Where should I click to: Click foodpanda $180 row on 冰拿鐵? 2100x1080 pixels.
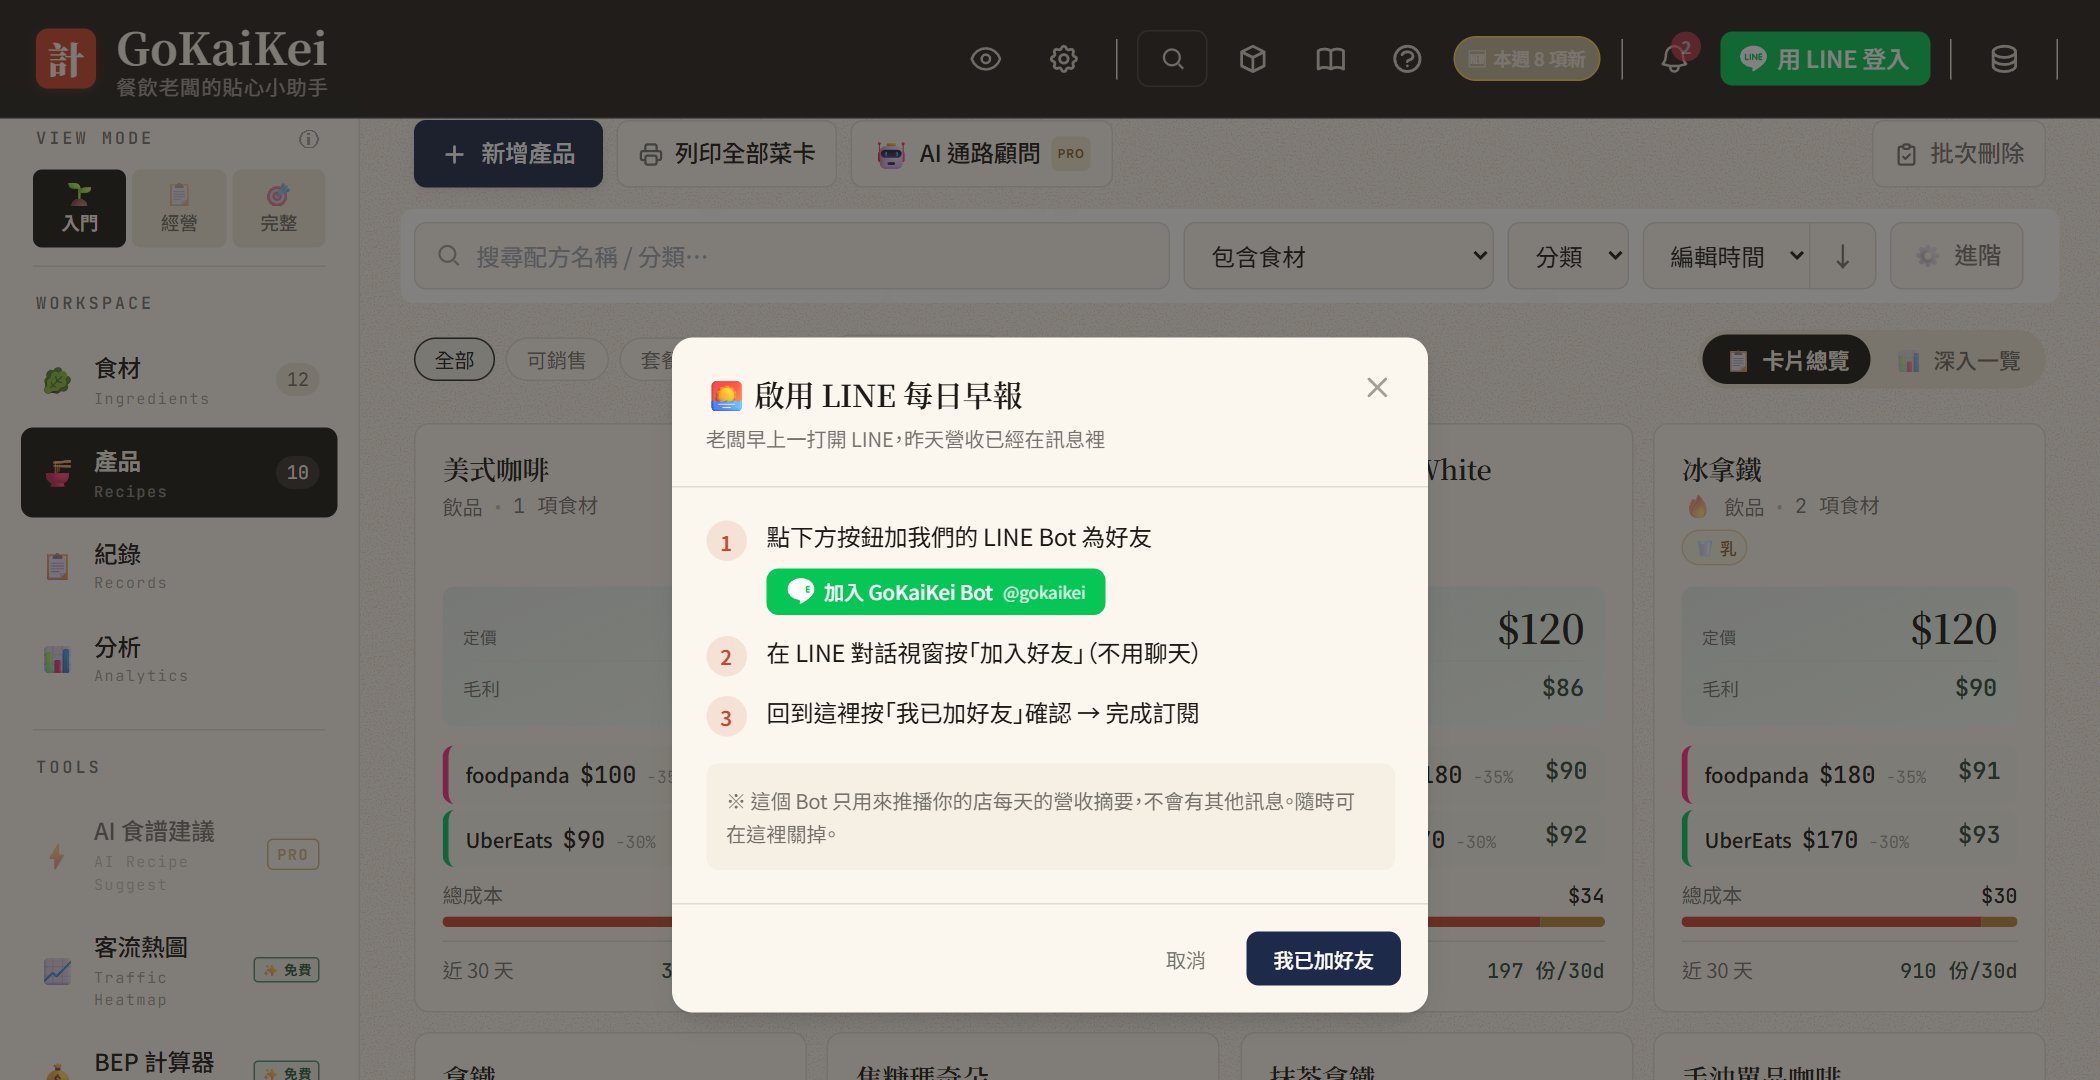click(1850, 774)
